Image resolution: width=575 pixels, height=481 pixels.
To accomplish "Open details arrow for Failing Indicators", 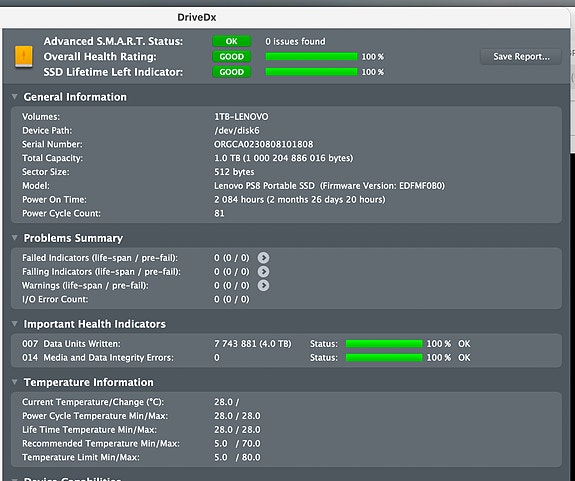I will tap(263, 272).
